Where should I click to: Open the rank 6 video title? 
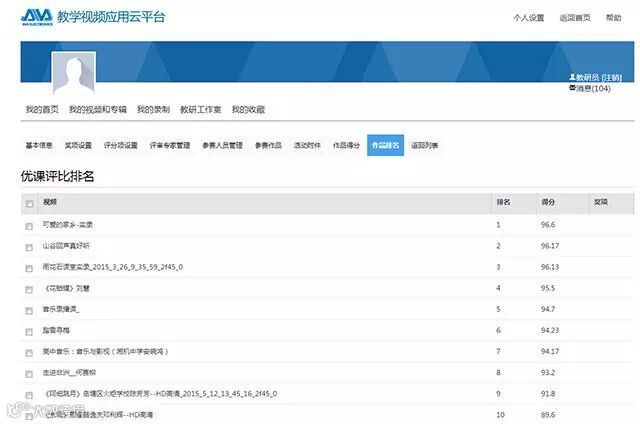56,330
